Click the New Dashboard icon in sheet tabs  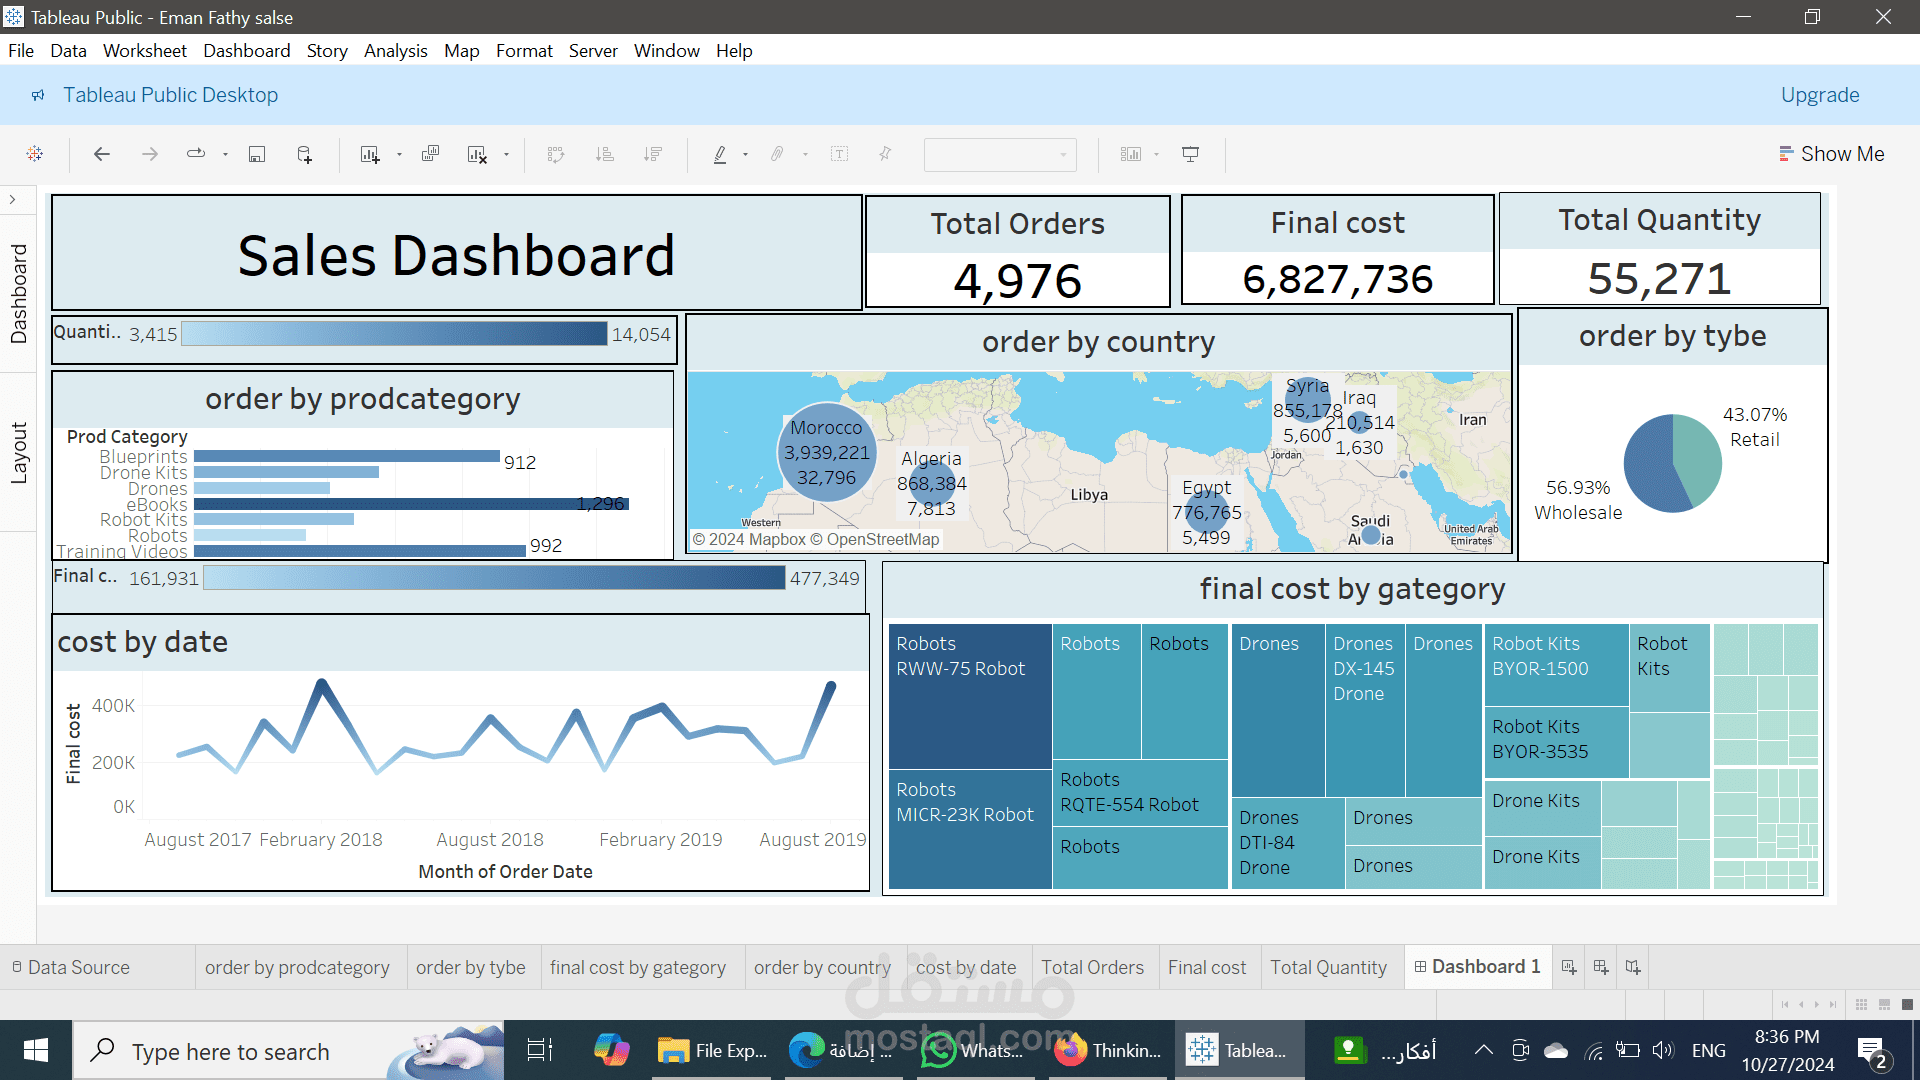pos(1601,967)
